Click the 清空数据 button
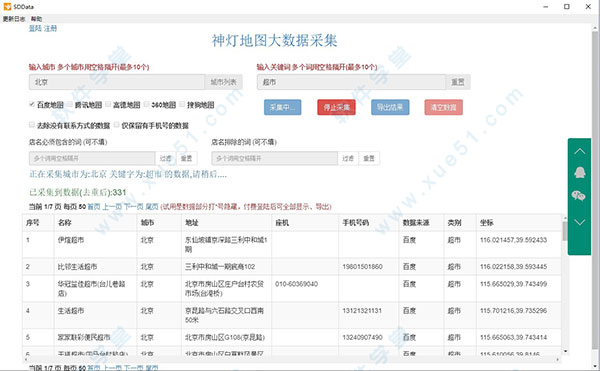600x371 pixels. (x=443, y=107)
